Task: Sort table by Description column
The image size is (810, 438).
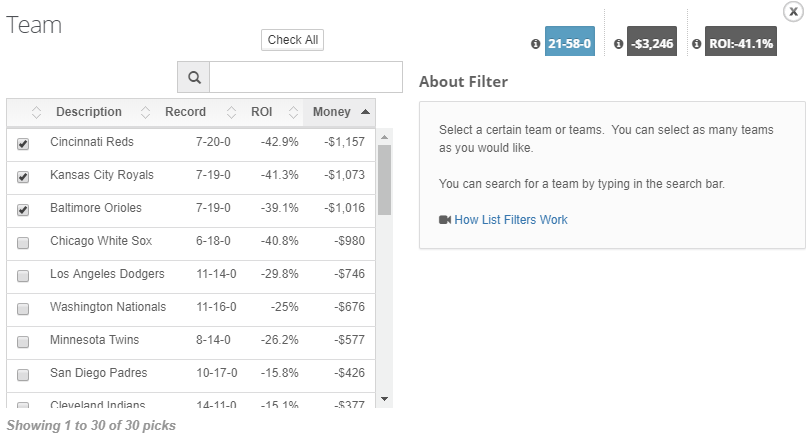Action: tap(89, 112)
